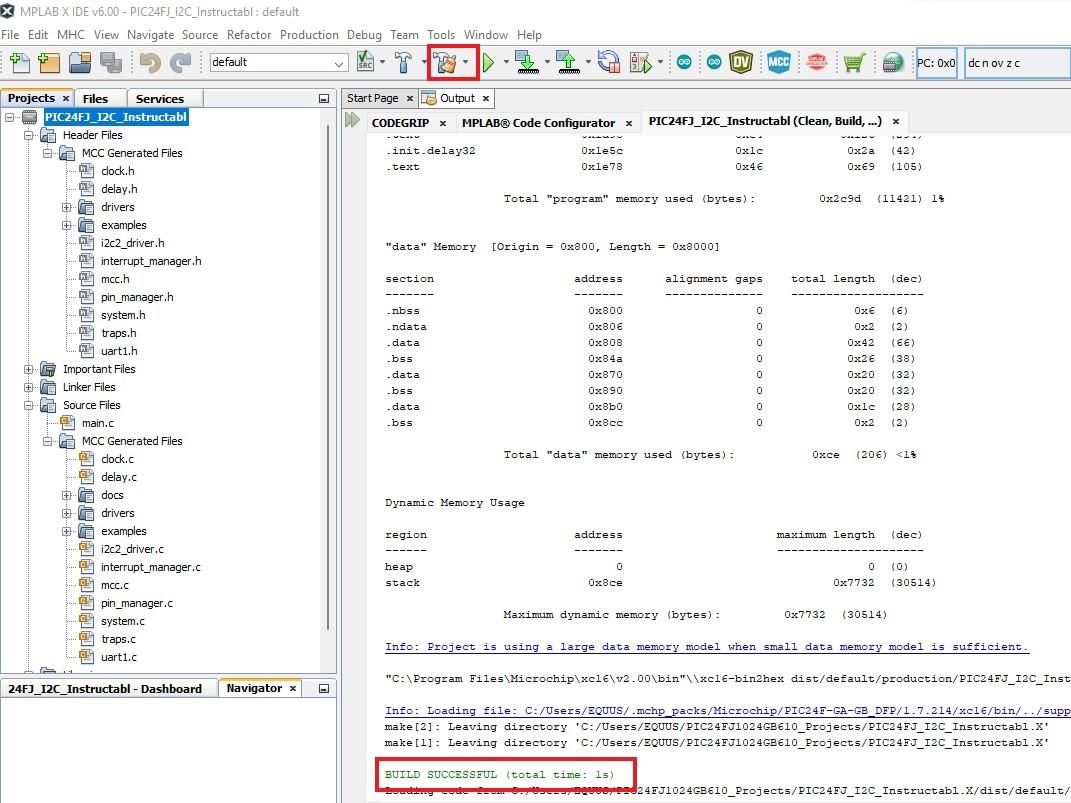Click the Hold in Reset icon

[x=609, y=63]
